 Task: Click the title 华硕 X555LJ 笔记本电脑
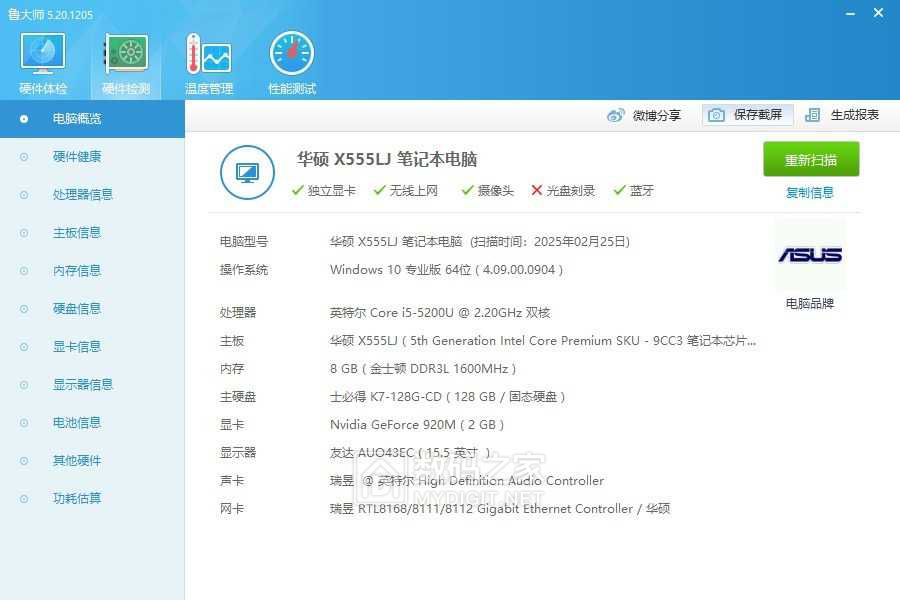[387, 159]
